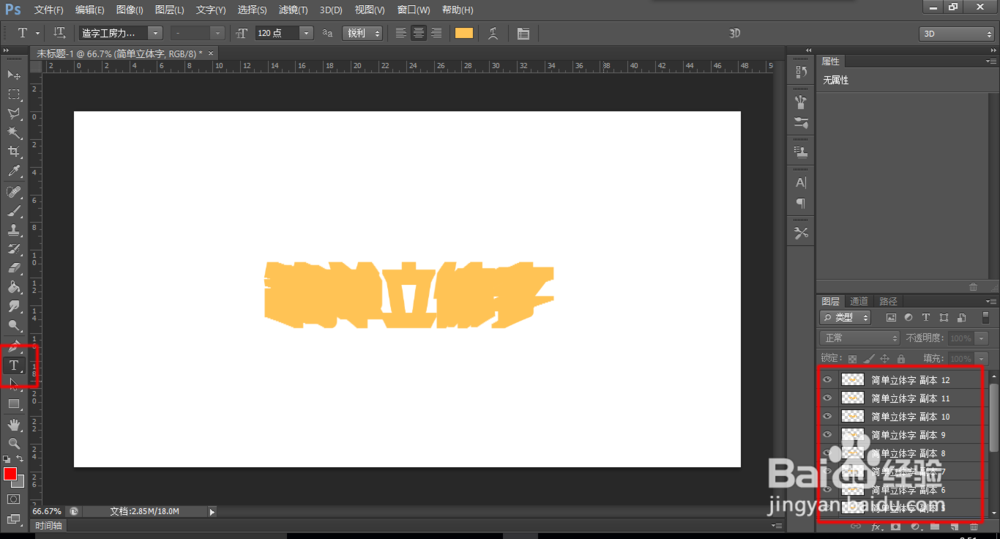
Task: Open the font size 120 点 dropdown
Action: click(306, 33)
